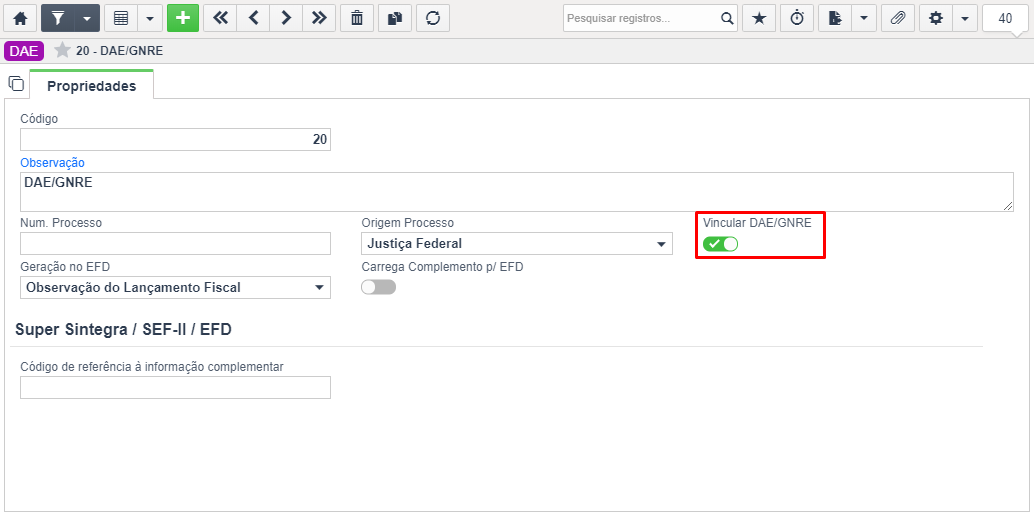Click the search magnifier icon
Image resolution: width=1034 pixels, height=515 pixels.
727,18
